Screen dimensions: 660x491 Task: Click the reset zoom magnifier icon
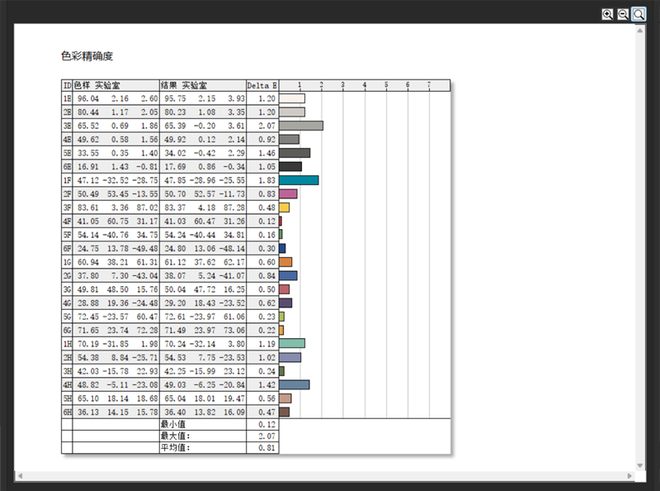[x=638, y=14]
